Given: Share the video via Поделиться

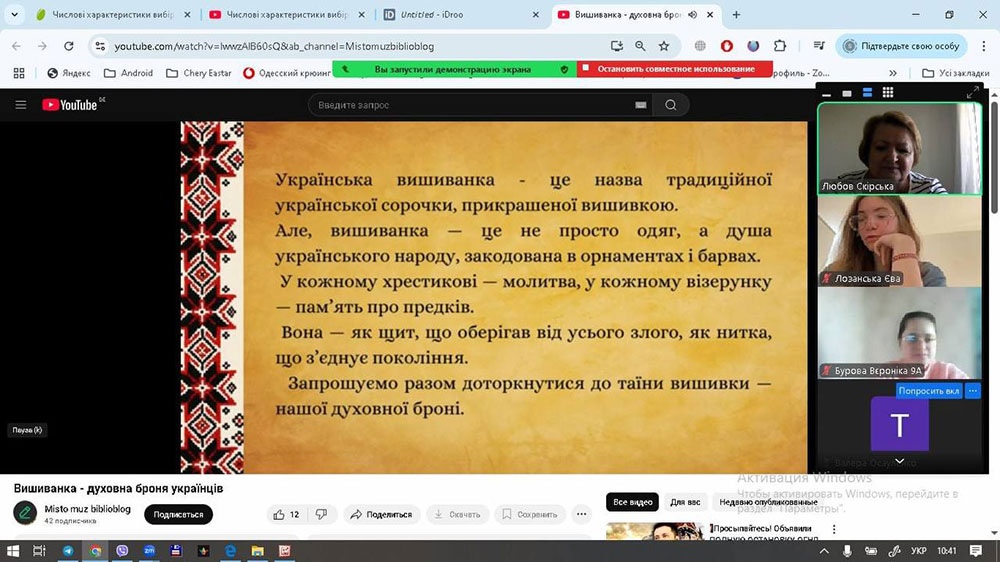Looking at the screenshot, I should (x=381, y=515).
